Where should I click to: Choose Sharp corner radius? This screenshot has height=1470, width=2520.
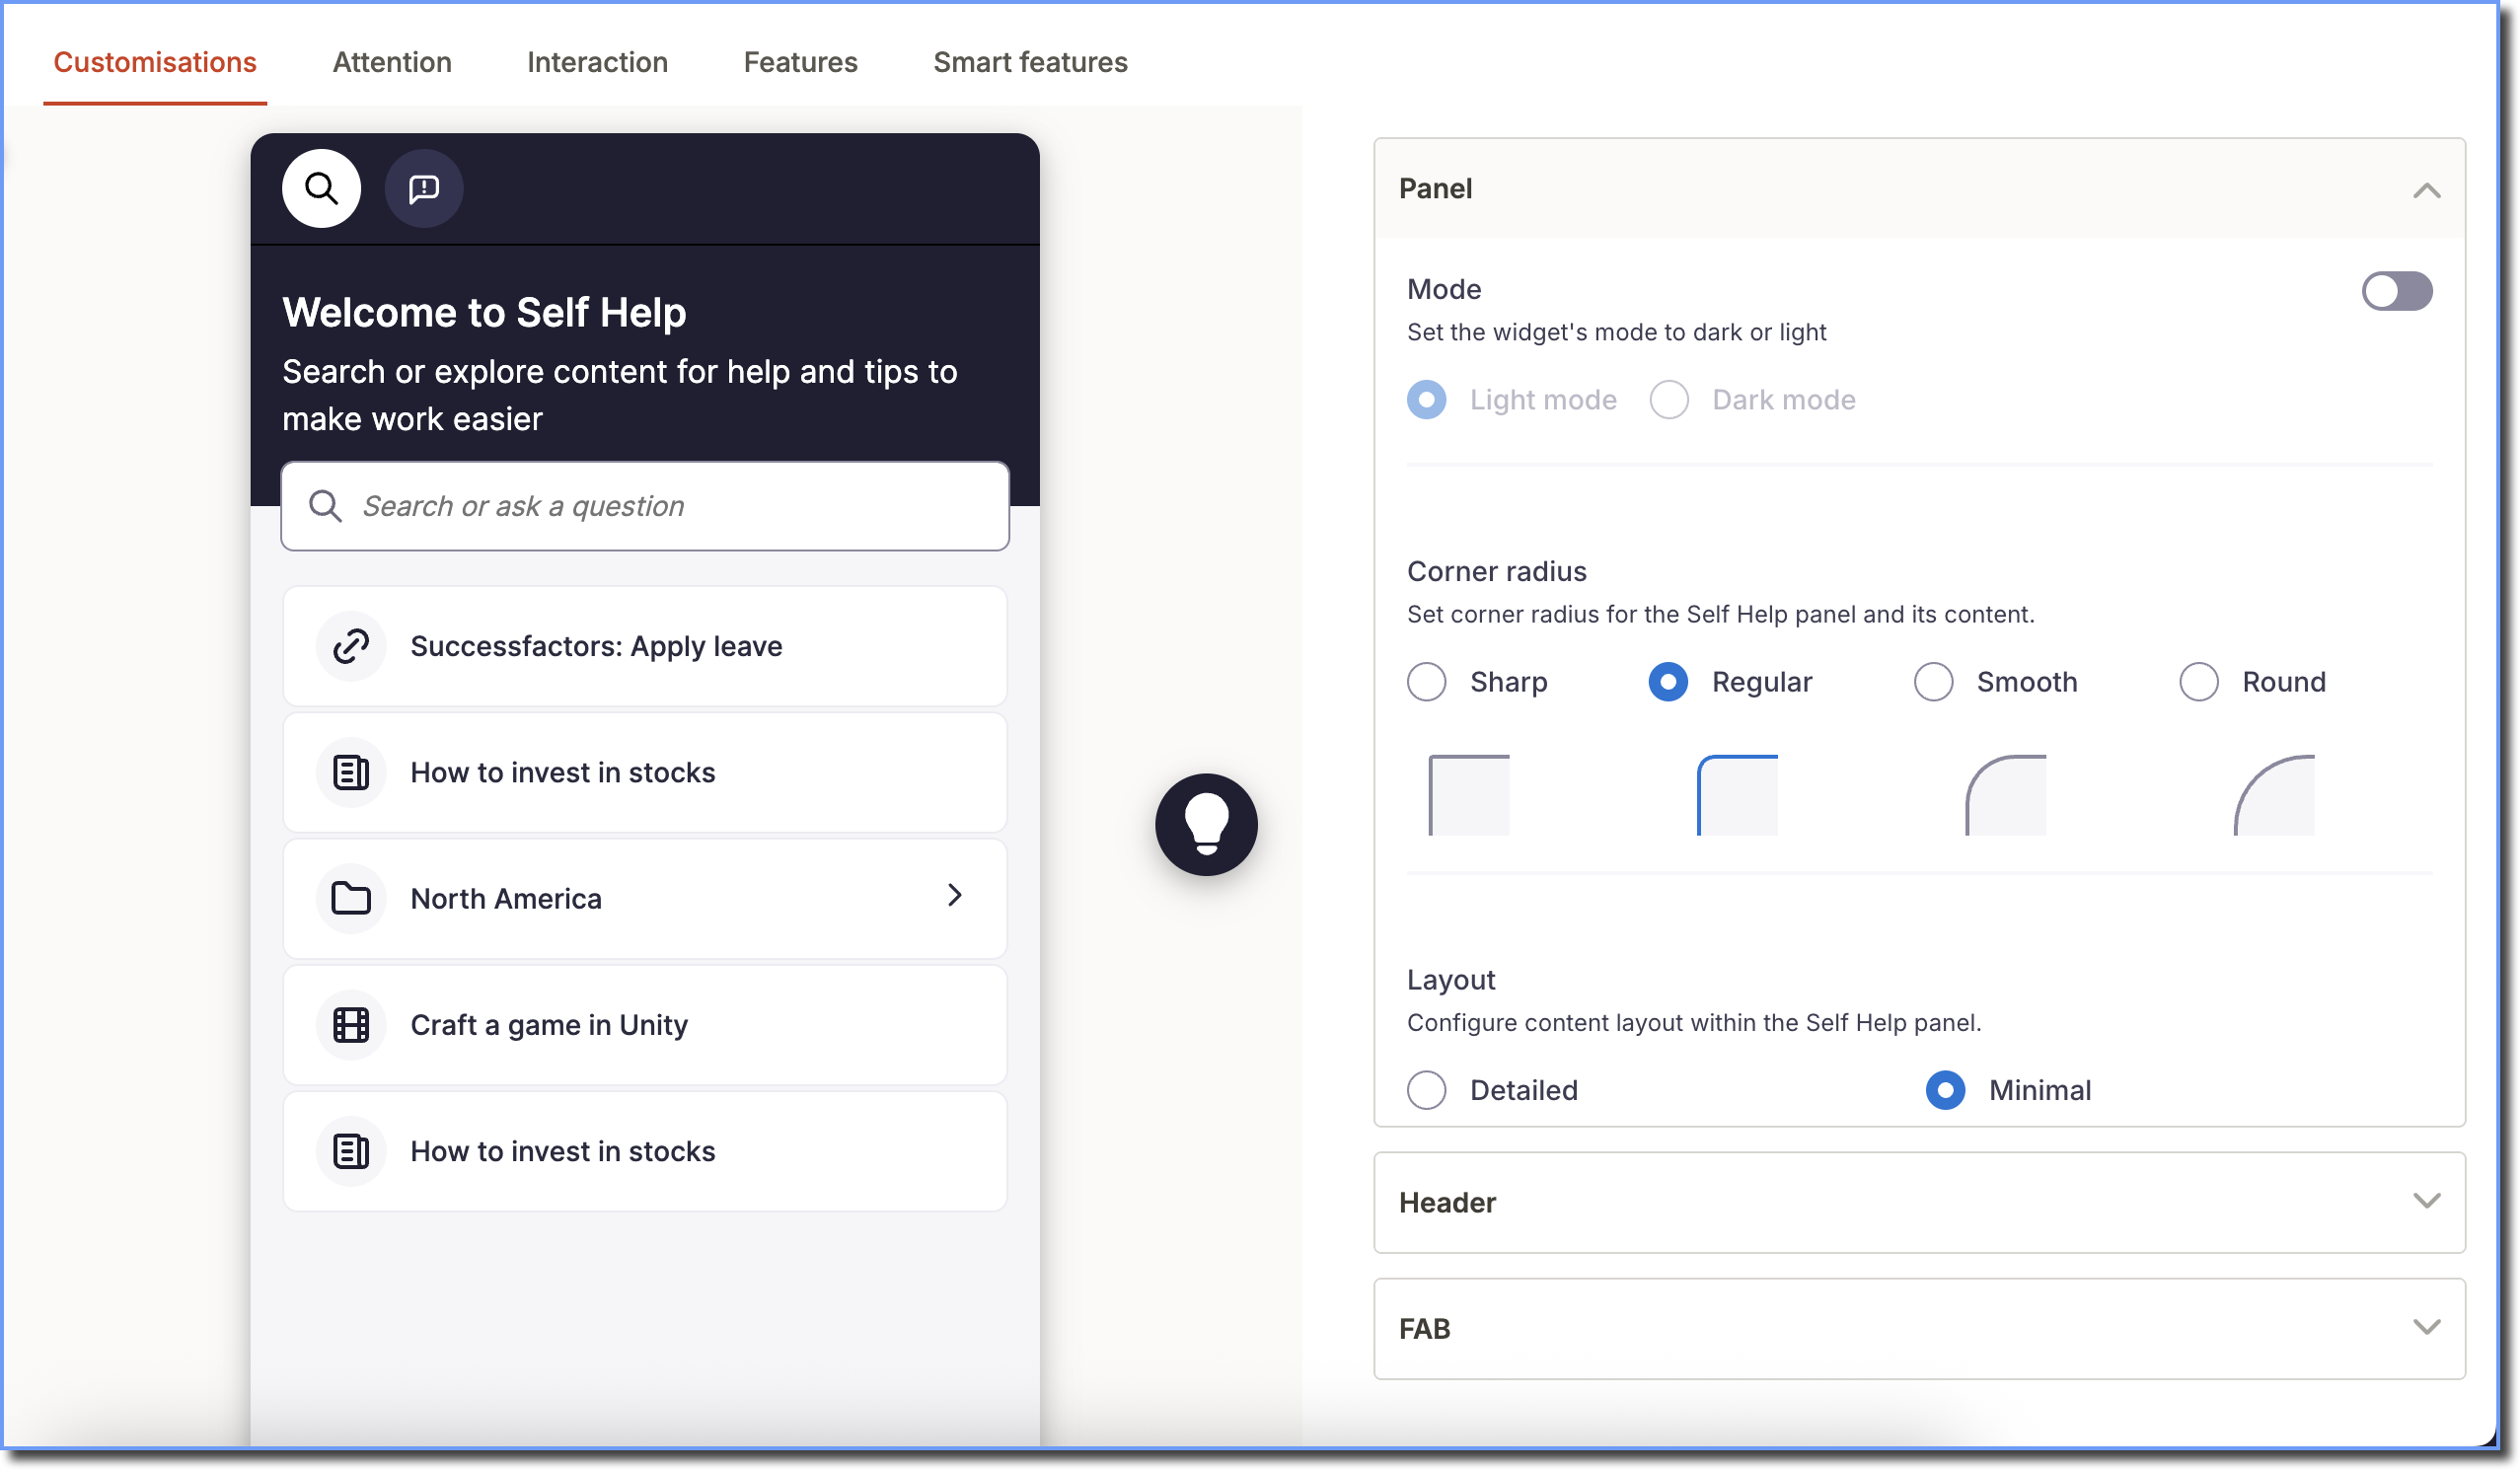coord(1427,682)
